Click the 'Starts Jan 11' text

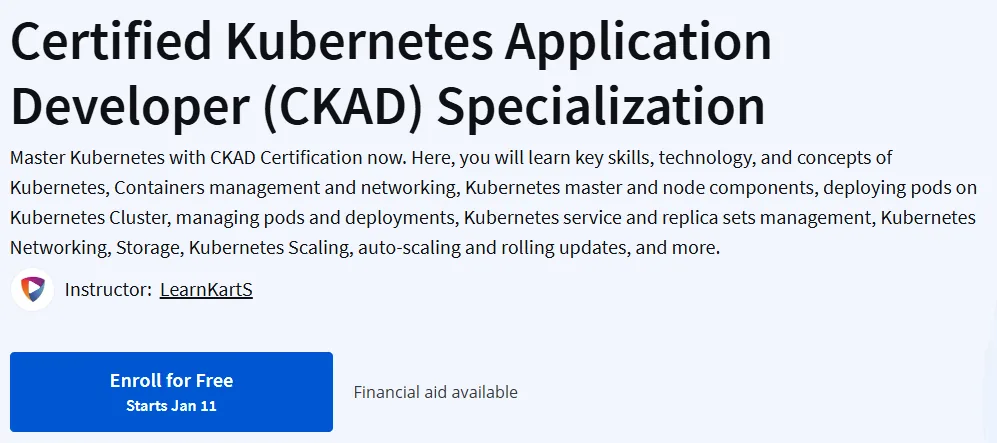[171, 406]
